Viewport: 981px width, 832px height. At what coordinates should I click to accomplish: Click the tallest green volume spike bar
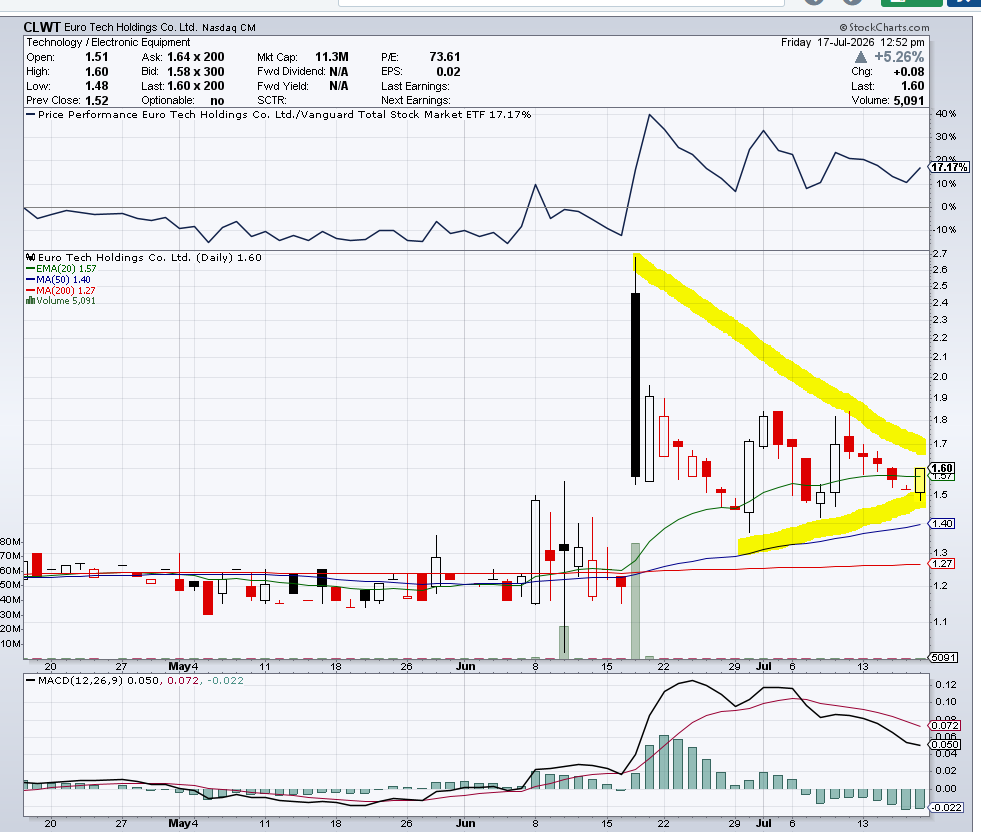pos(636,601)
